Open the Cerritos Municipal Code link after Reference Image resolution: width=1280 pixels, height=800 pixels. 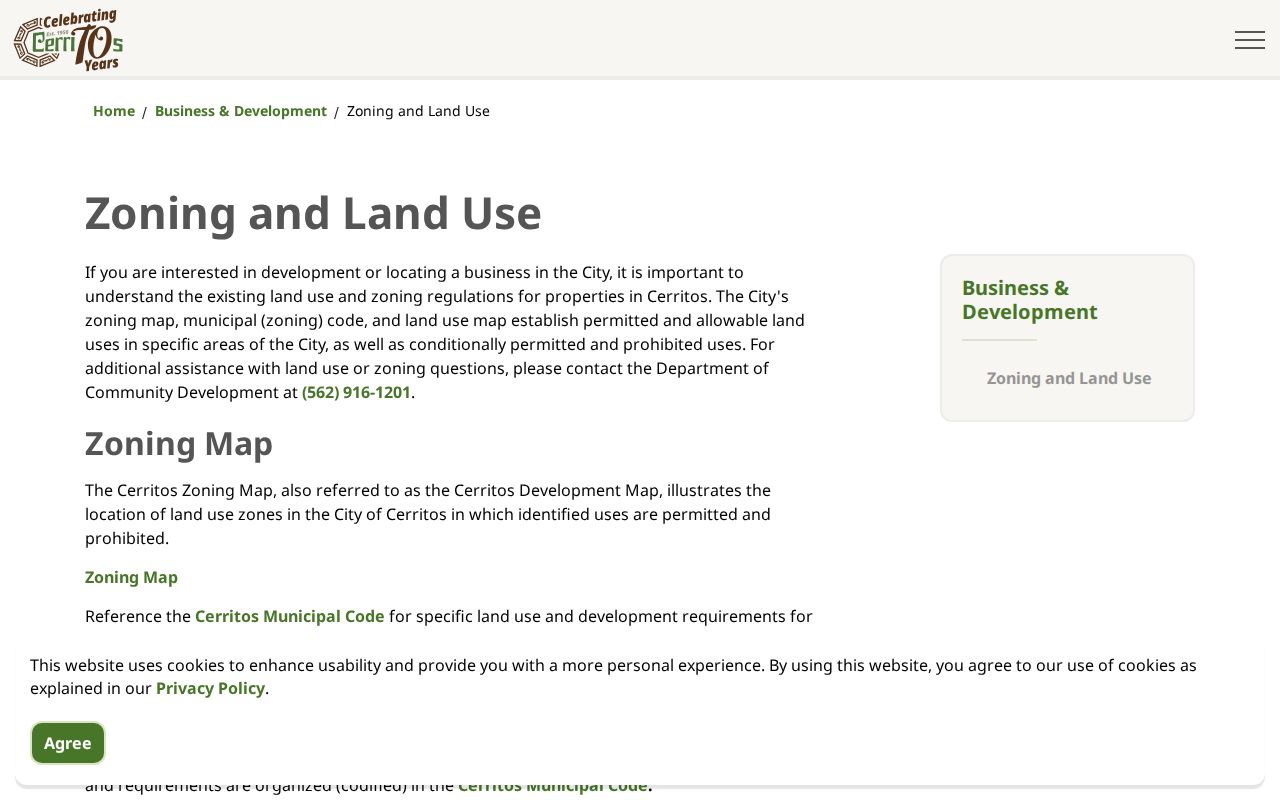pos(289,616)
